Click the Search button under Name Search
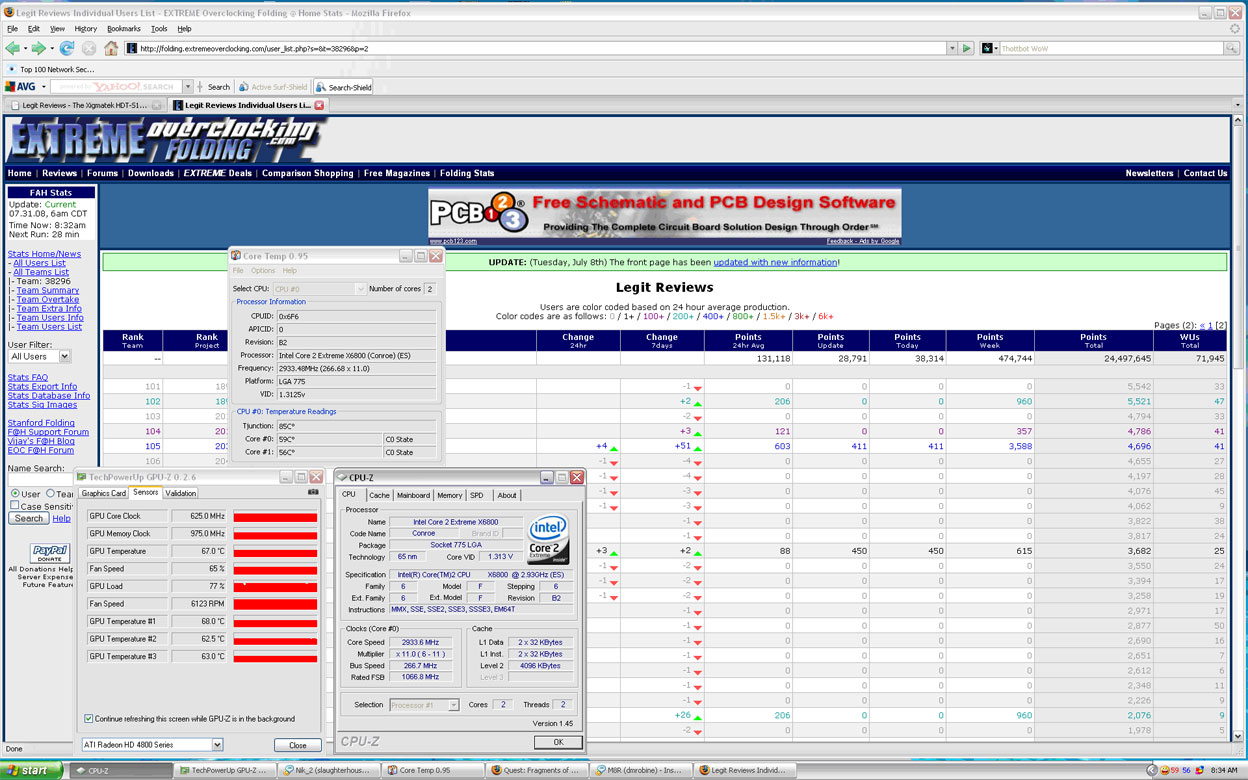Image resolution: width=1248 pixels, height=780 pixels. [28, 518]
